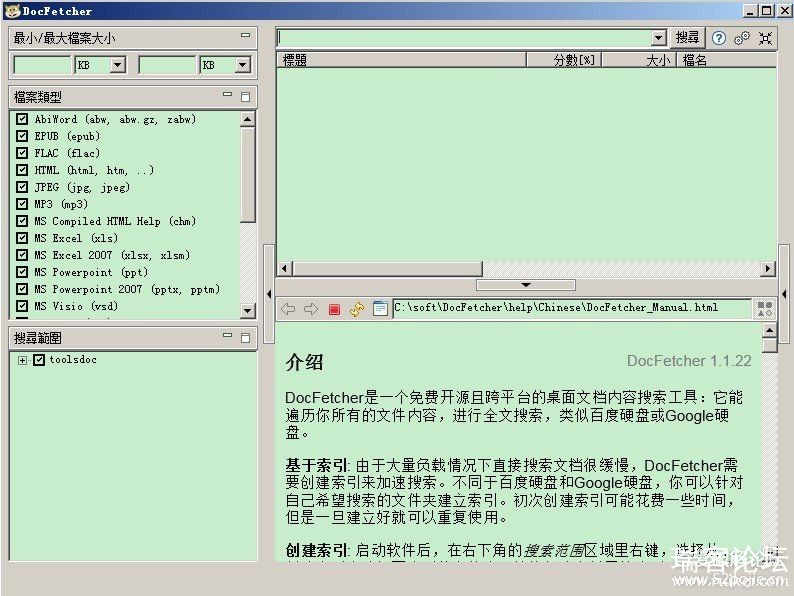Uncheck MS Powerpoint 2007 (pptx, pptm)
The image size is (794, 596).
coord(22,289)
